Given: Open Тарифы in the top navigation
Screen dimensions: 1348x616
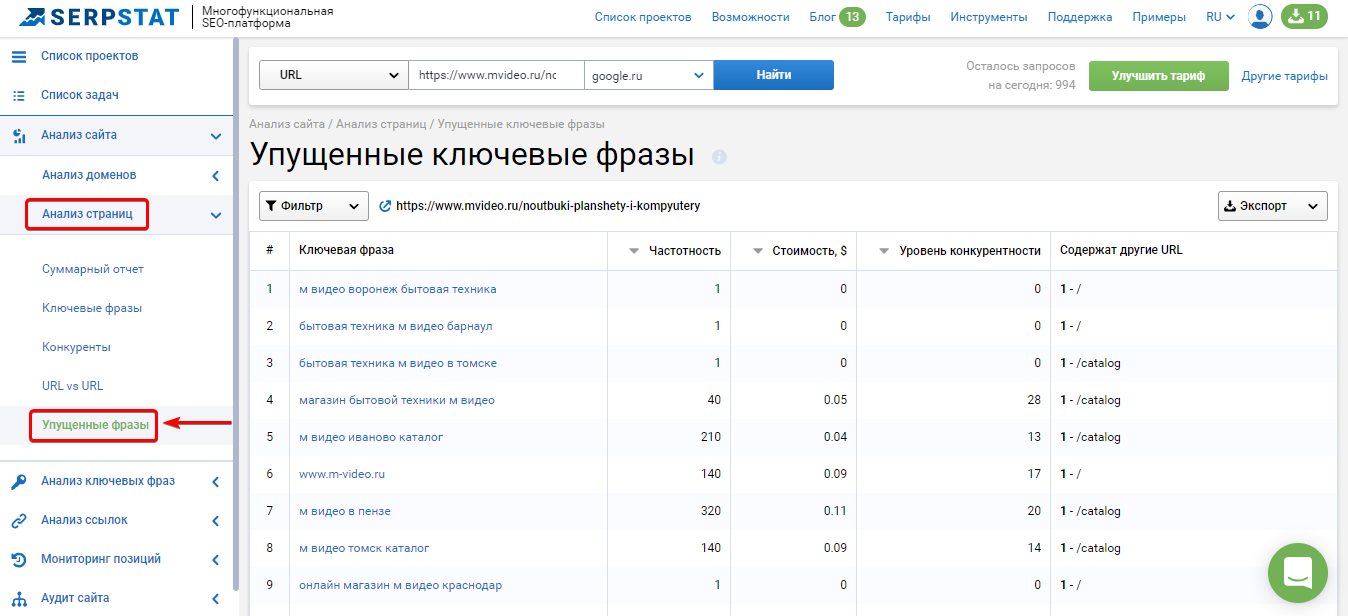Looking at the screenshot, I should tap(908, 17).
